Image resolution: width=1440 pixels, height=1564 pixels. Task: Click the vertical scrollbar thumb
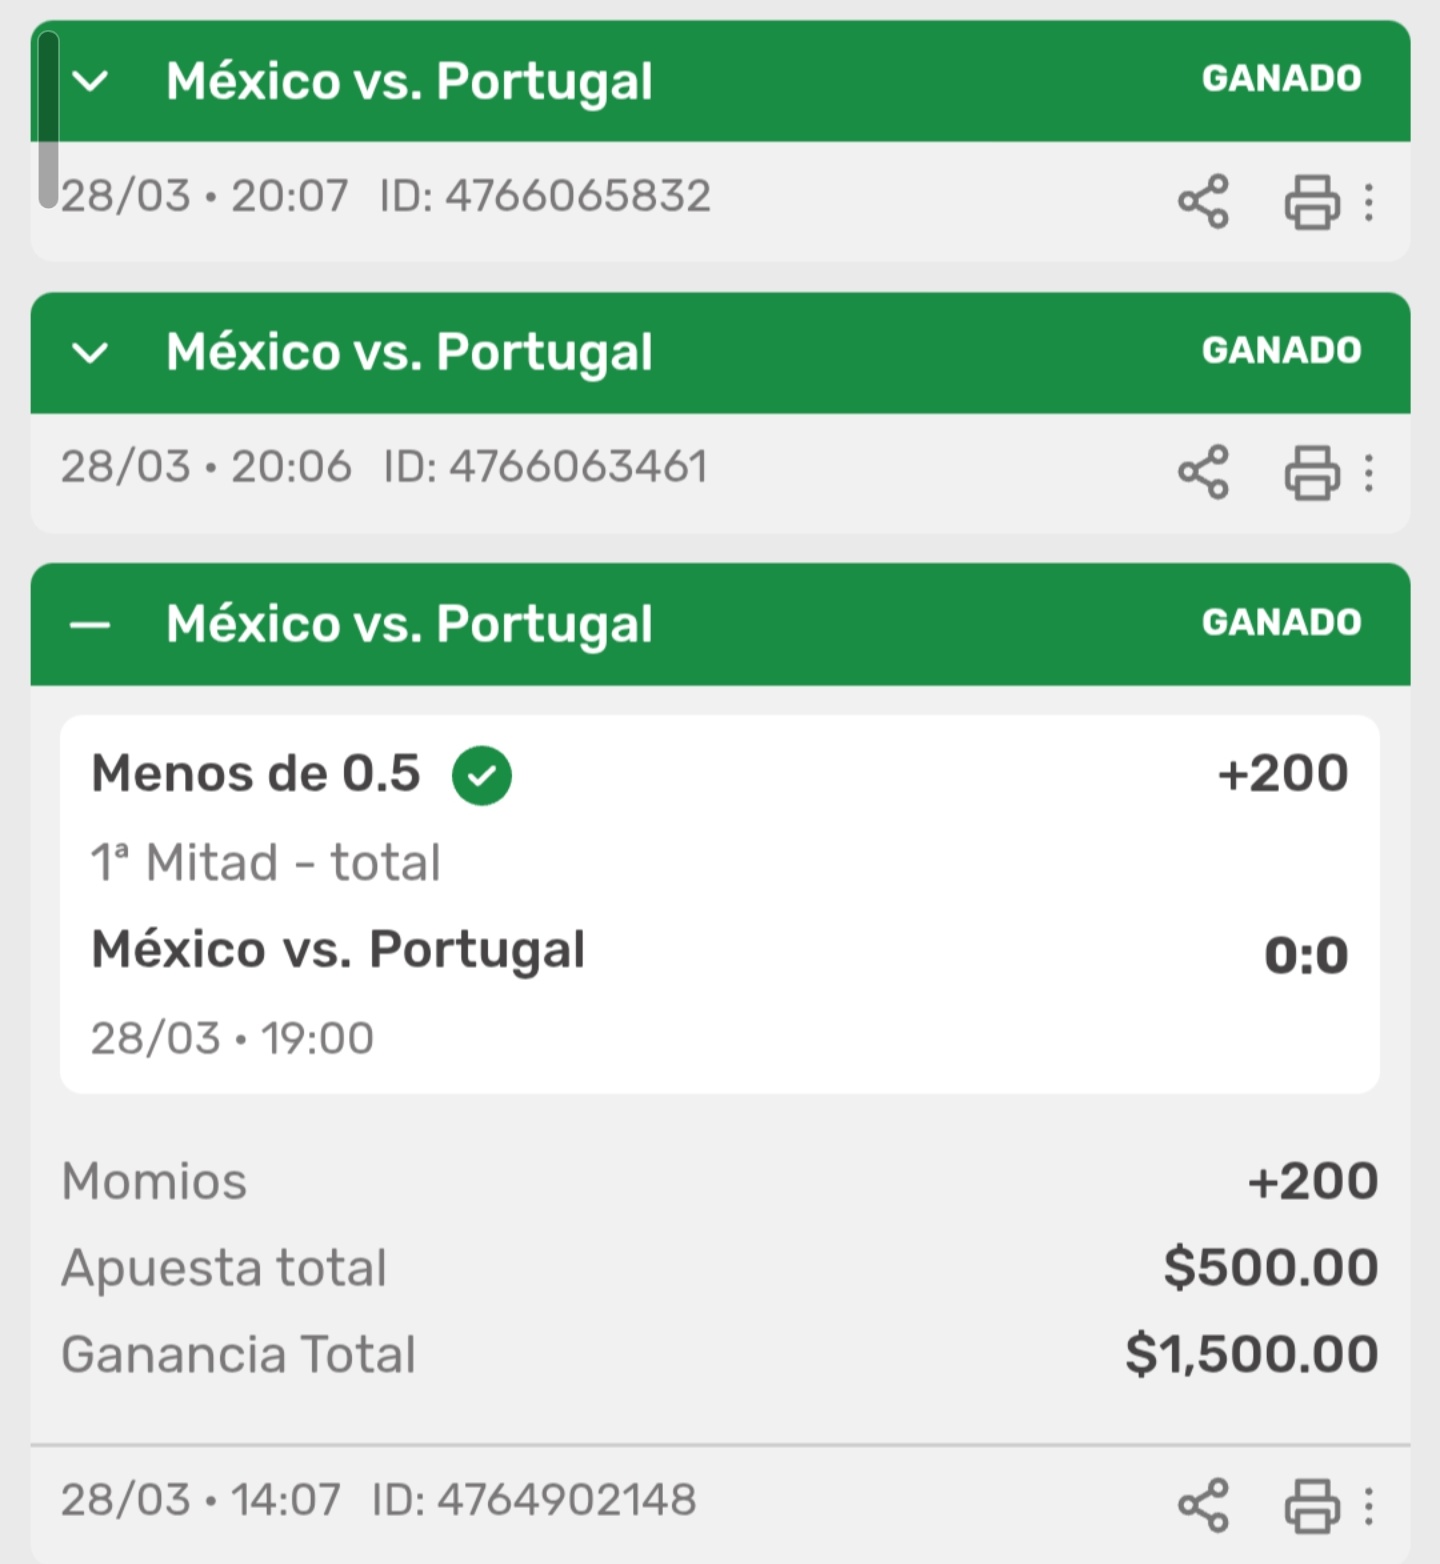(x=48, y=120)
